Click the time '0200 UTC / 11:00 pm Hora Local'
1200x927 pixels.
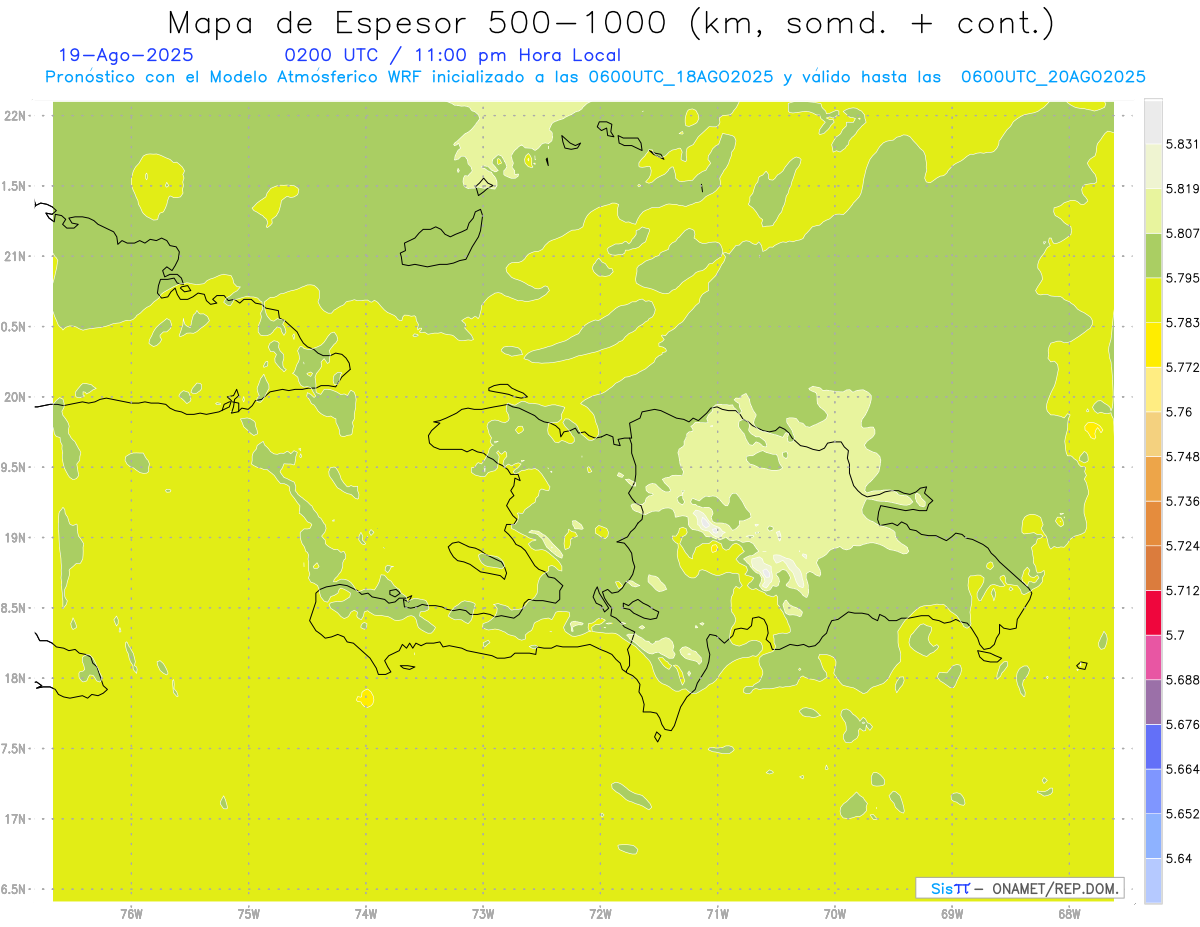pyautogui.click(x=452, y=55)
